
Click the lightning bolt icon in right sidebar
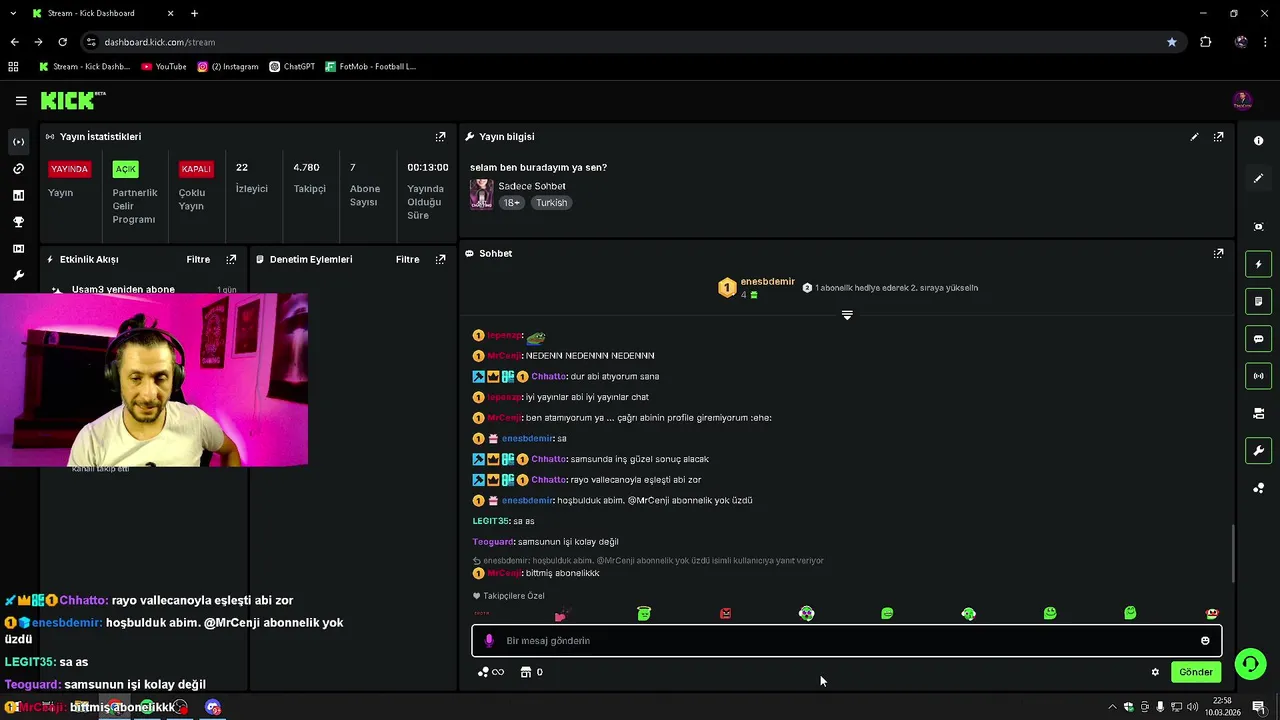coord(1258,264)
